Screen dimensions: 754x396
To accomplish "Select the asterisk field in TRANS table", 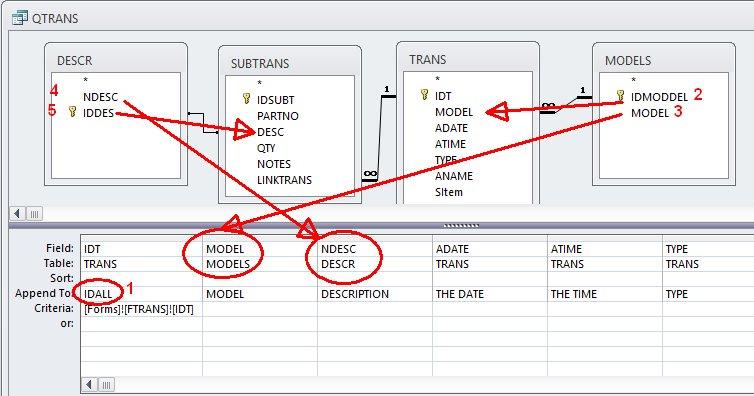I will point(438,79).
